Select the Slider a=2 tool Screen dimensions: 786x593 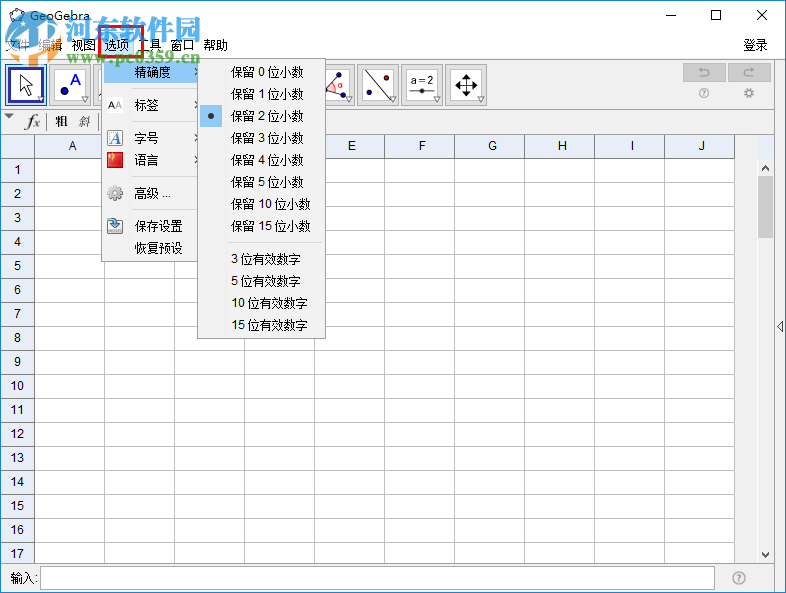tap(422, 85)
